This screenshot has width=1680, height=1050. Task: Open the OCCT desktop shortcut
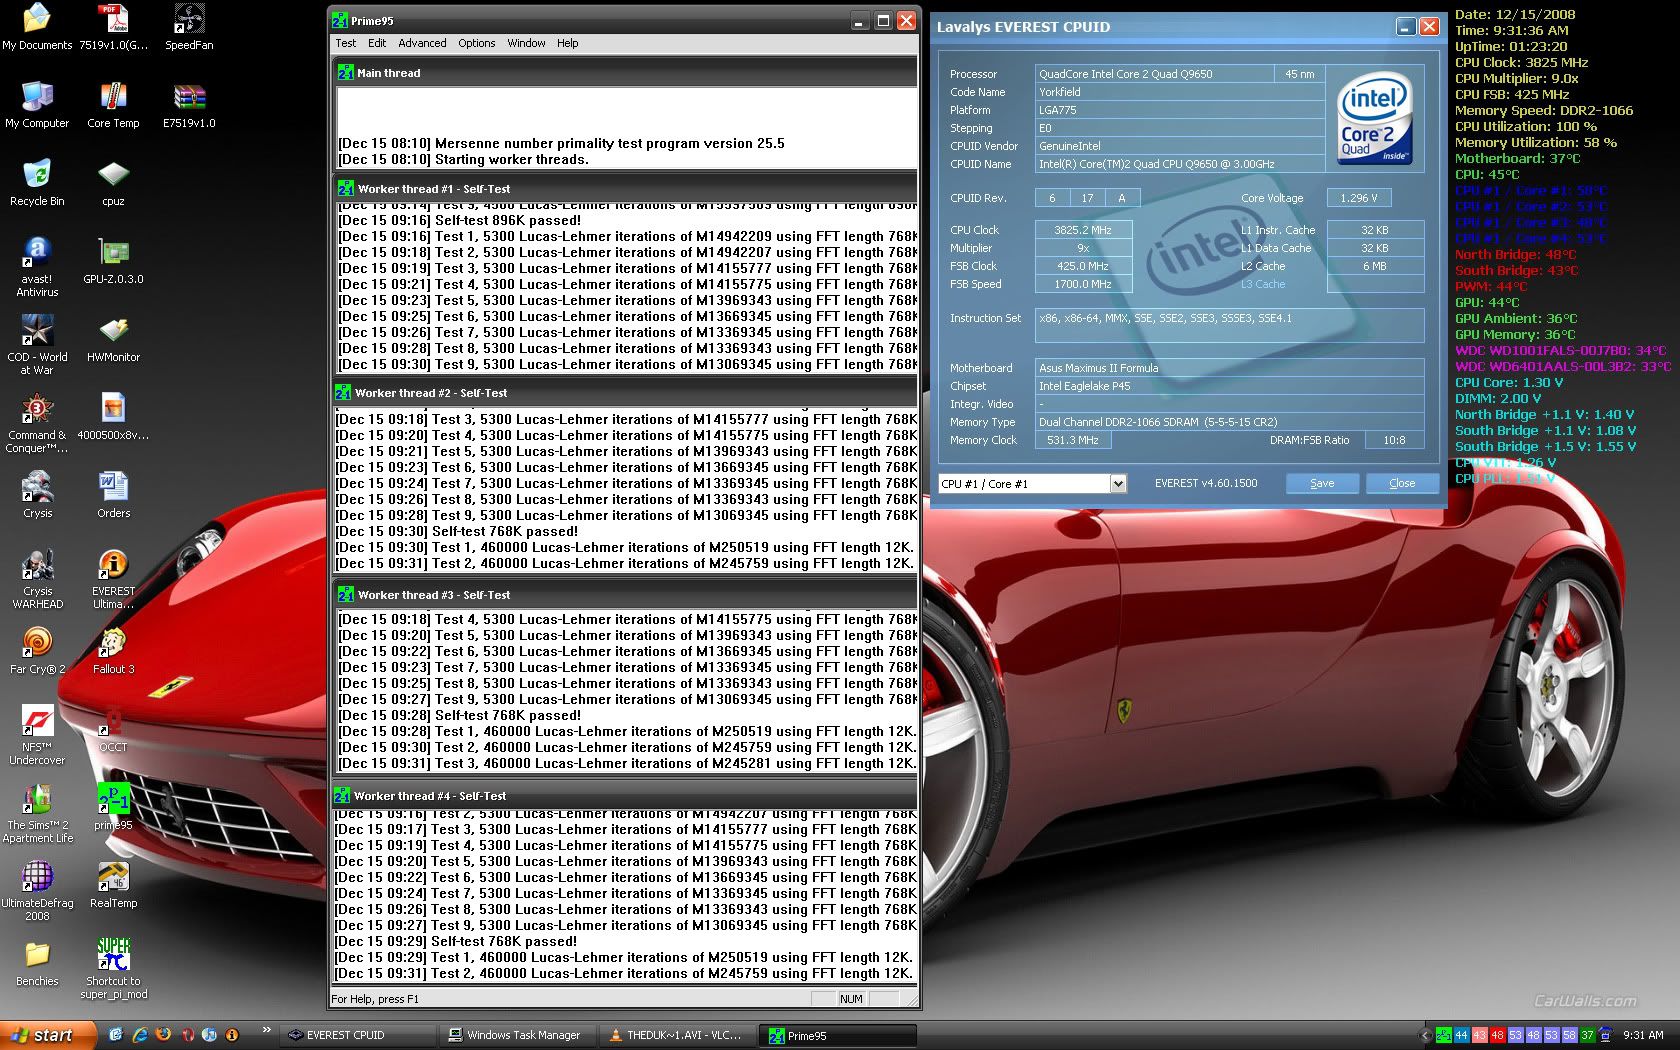pos(113,729)
